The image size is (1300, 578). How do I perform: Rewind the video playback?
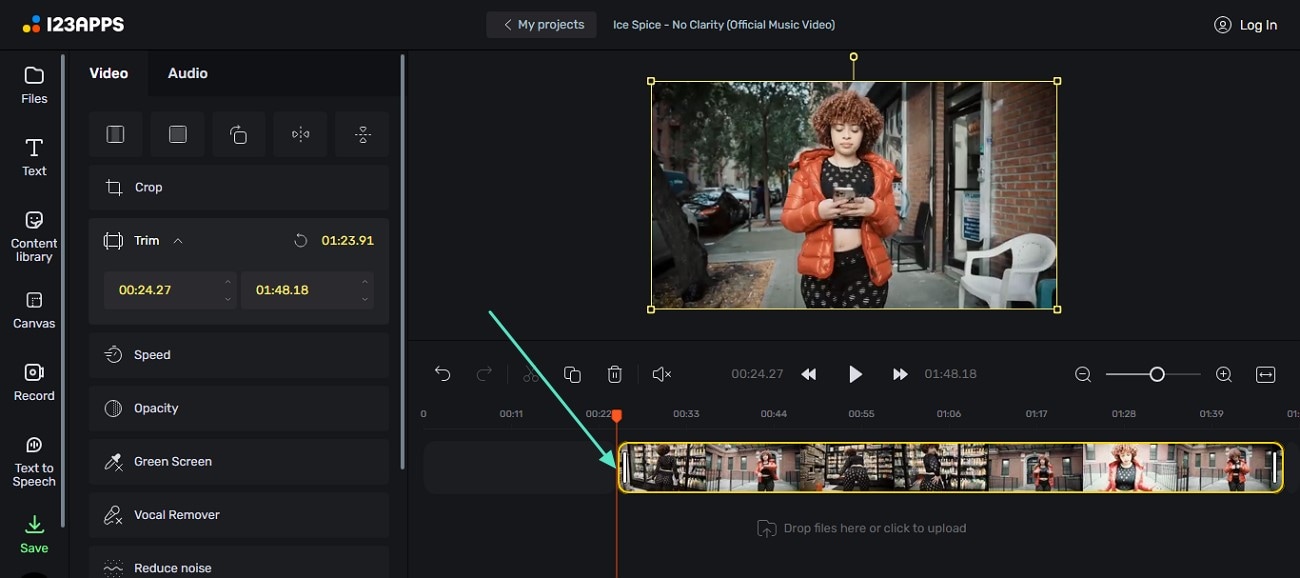[809, 374]
